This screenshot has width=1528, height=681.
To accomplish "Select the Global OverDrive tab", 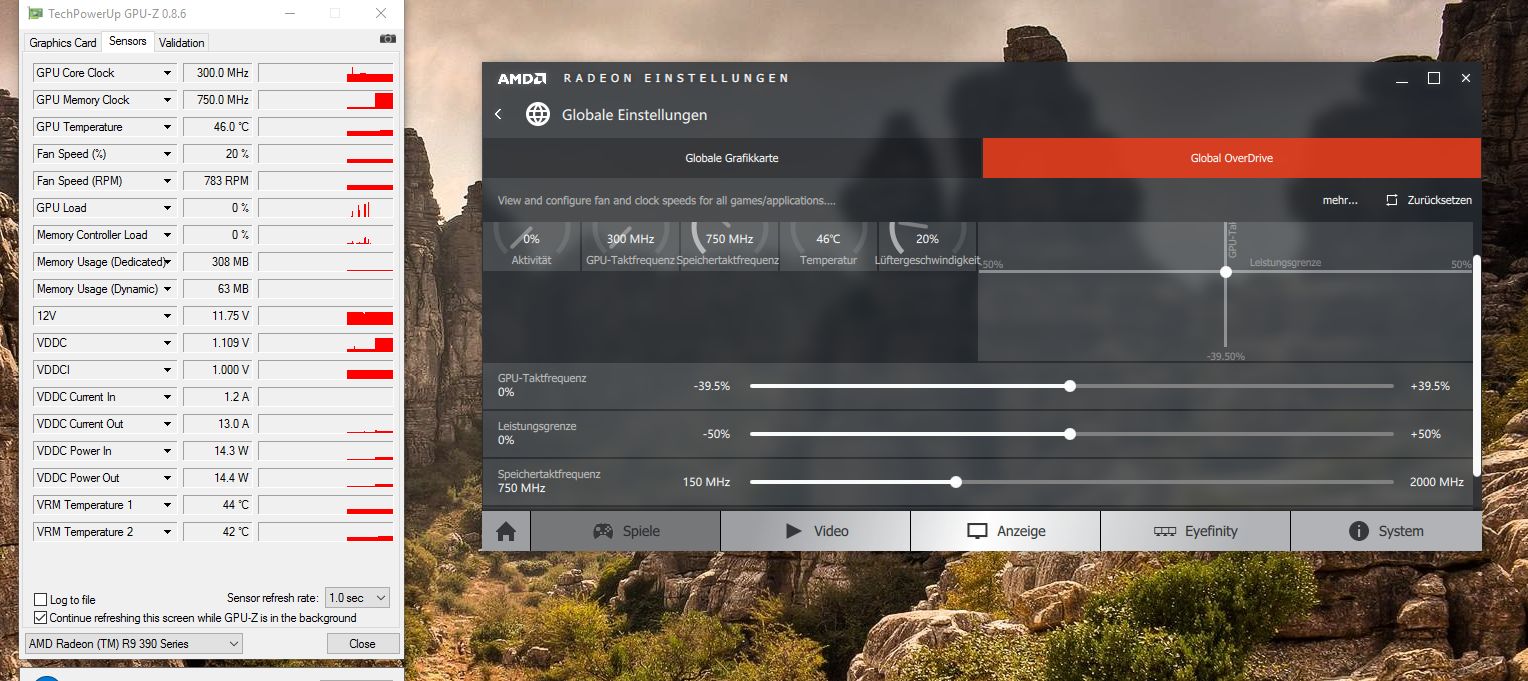I will coord(1231,158).
